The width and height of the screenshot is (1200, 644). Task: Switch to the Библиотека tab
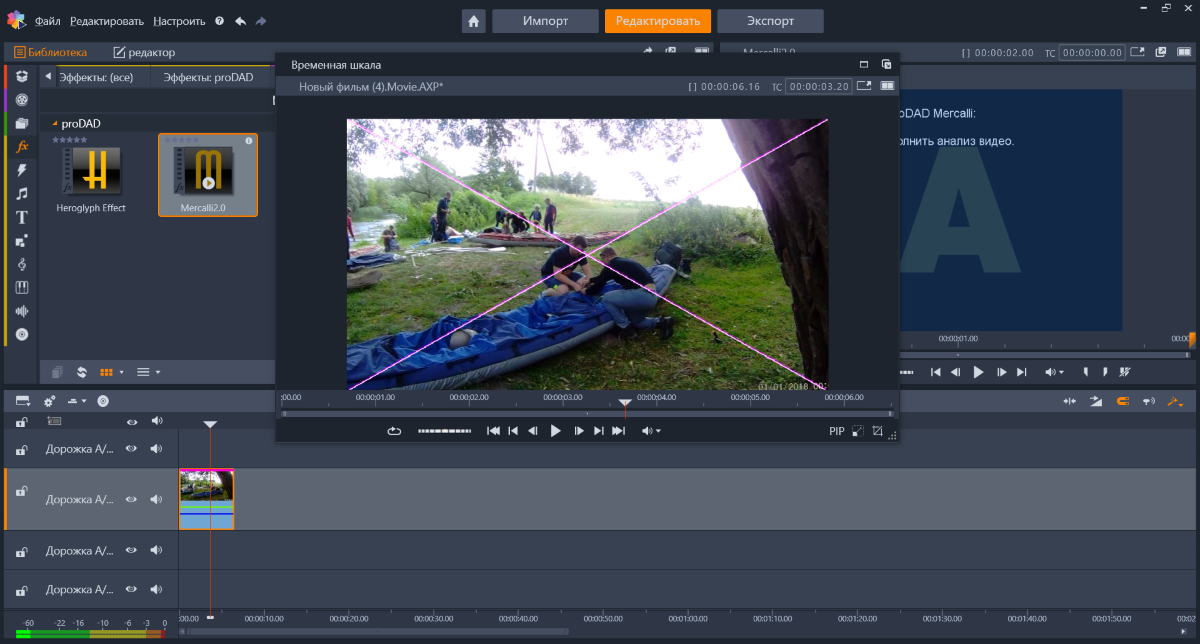point(50,52)
